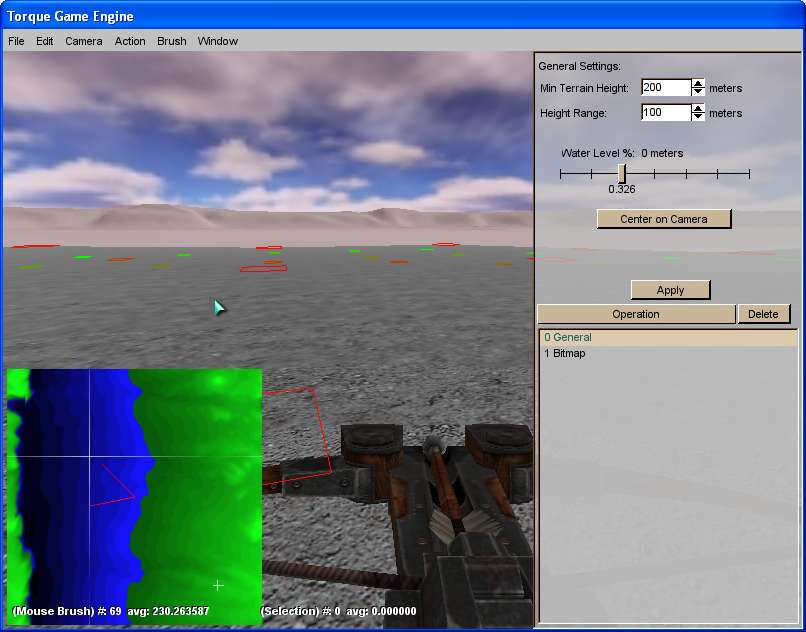The height and width of the screenshot is (632, 806).
Task: Increase Min Terrain Height with up arrow
Action: [698, 84]
